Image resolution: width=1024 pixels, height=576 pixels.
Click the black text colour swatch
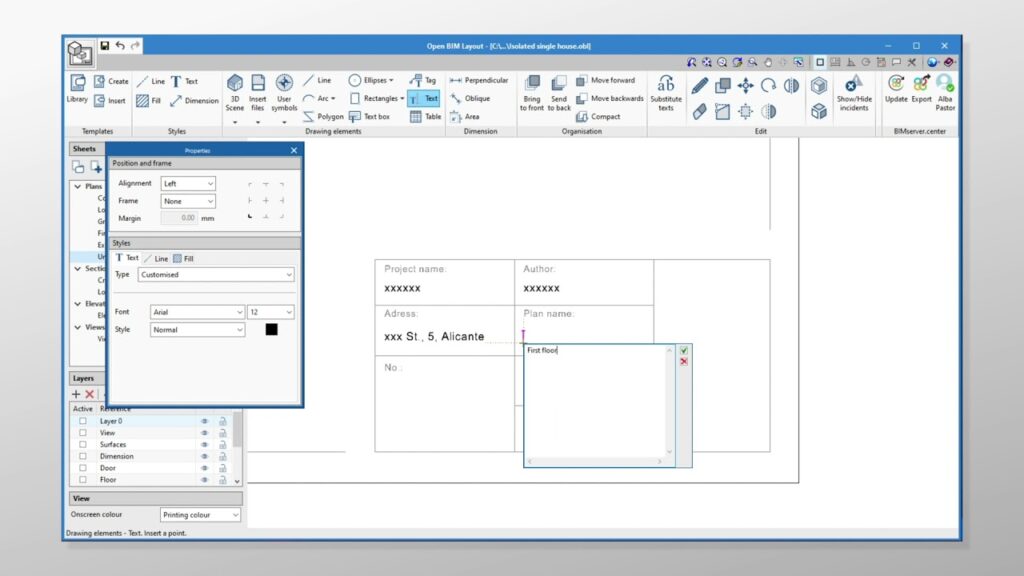(271, 329)
